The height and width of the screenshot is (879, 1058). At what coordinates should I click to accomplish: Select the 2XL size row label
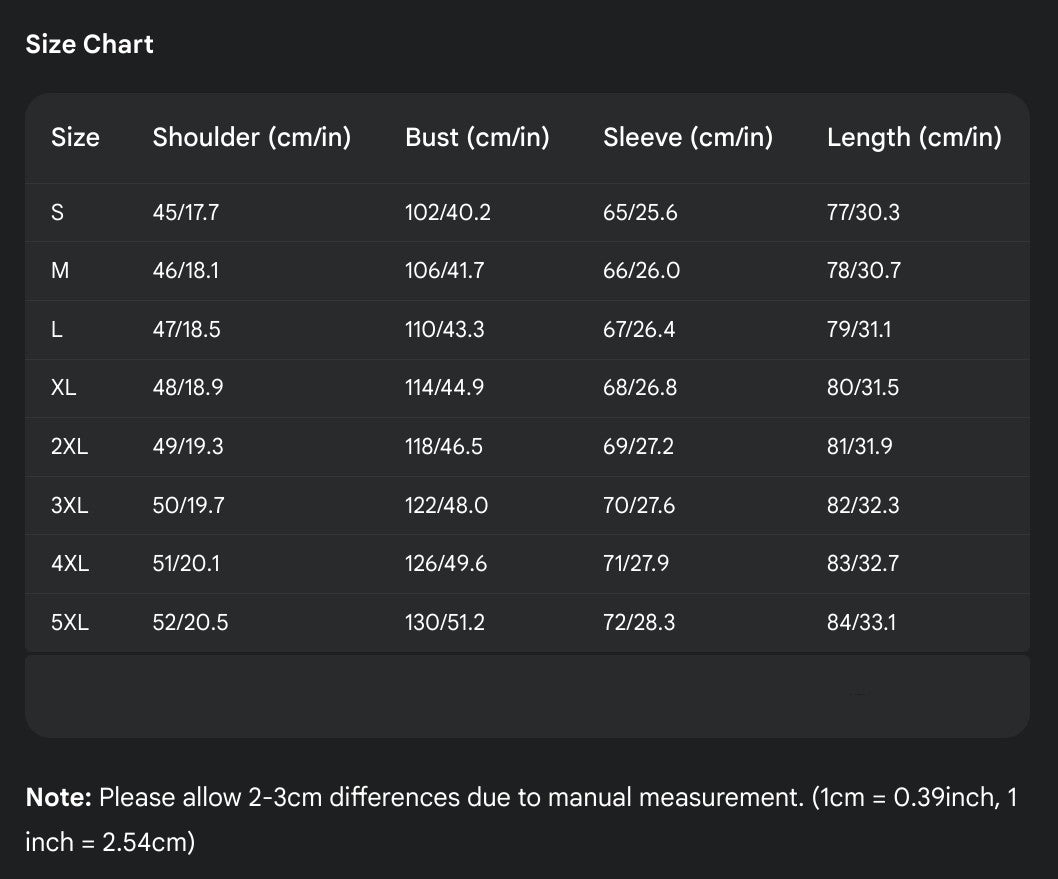[69, 446]
